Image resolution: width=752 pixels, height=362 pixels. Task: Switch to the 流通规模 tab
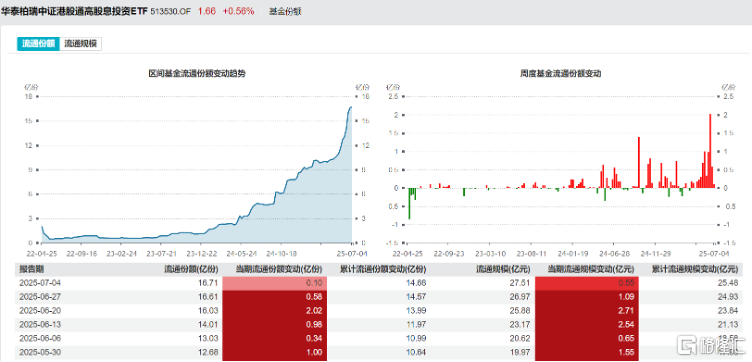tap(81, 44)
